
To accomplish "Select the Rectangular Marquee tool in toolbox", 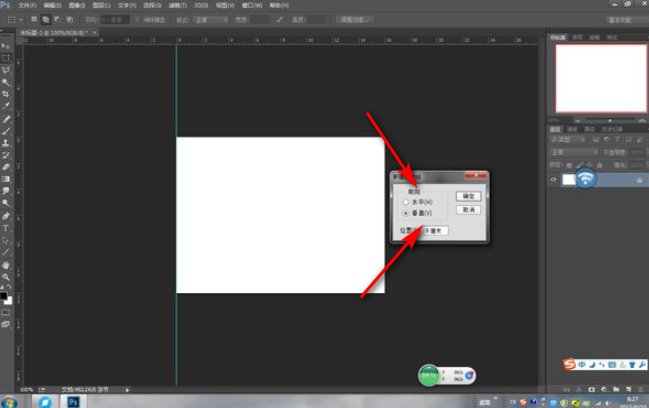I will (5, 58).
